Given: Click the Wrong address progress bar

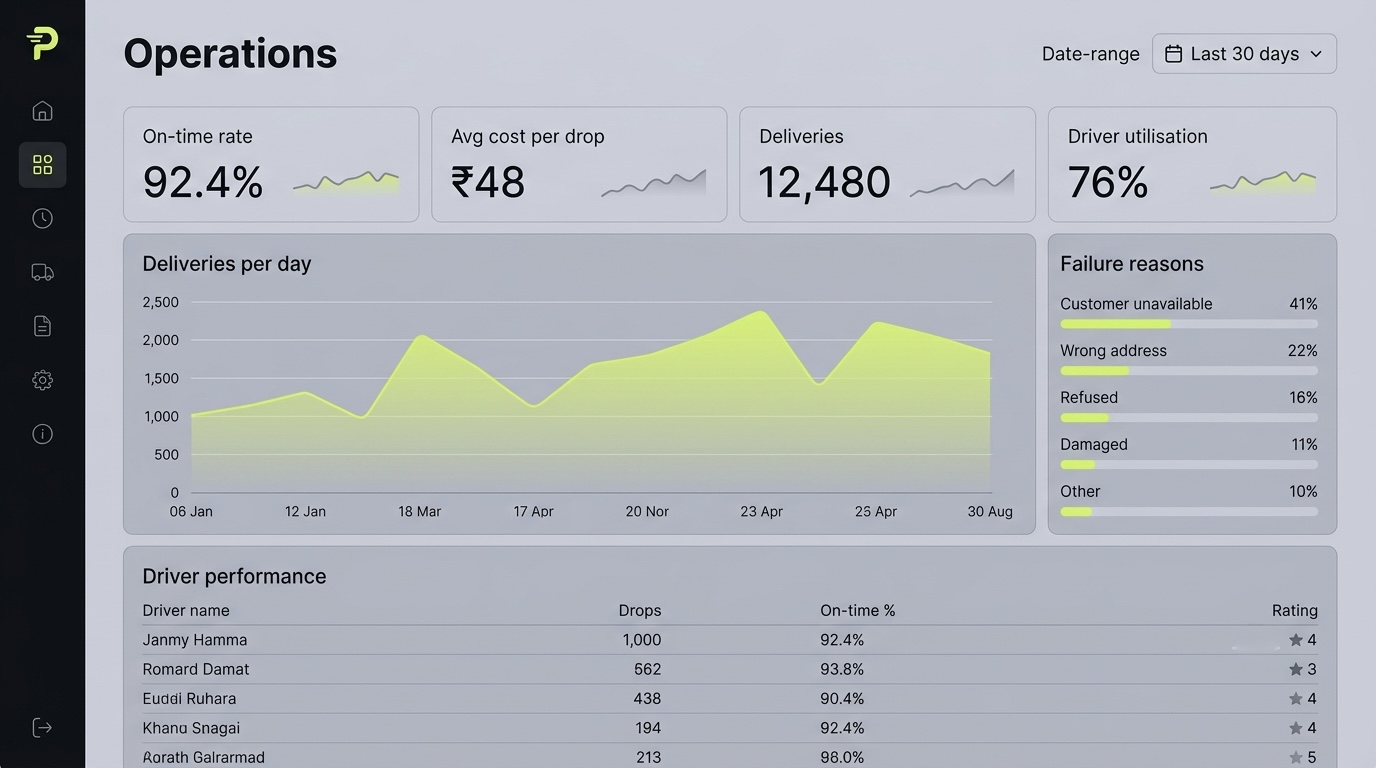Looking at the screenshot, I should pos(1189,371).
